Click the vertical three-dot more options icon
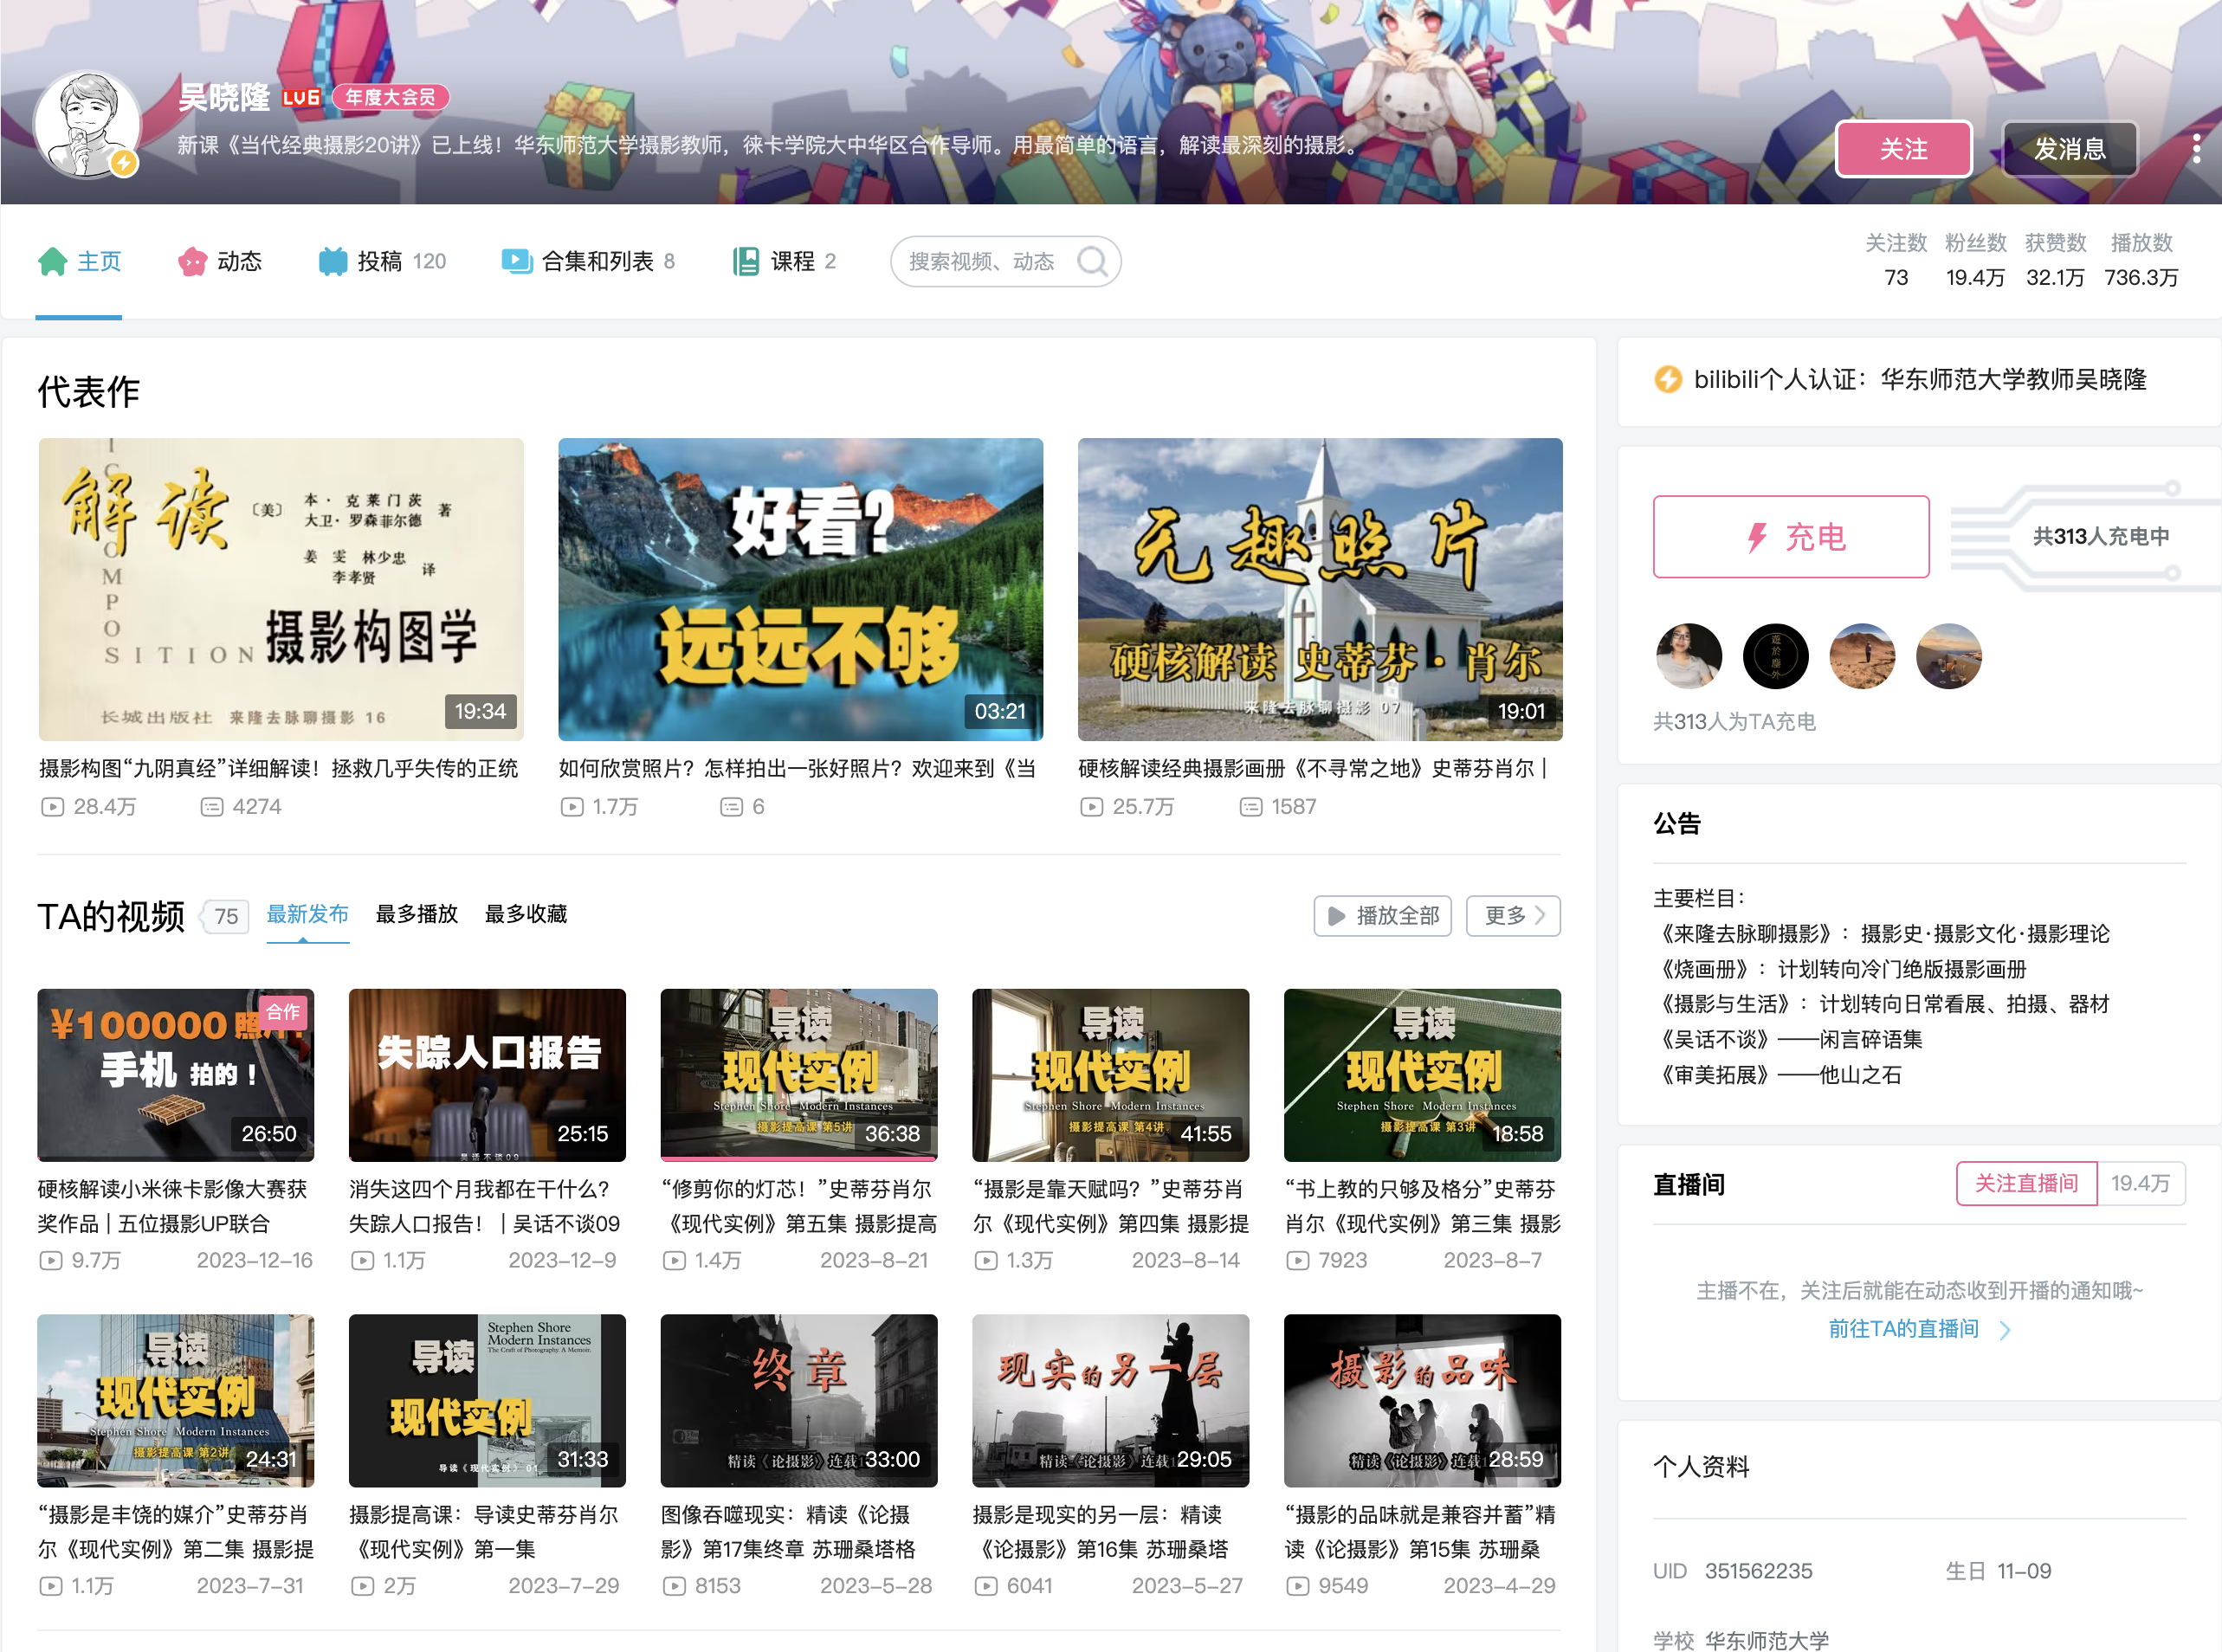The image size is (2222, 1652). 2196,149
